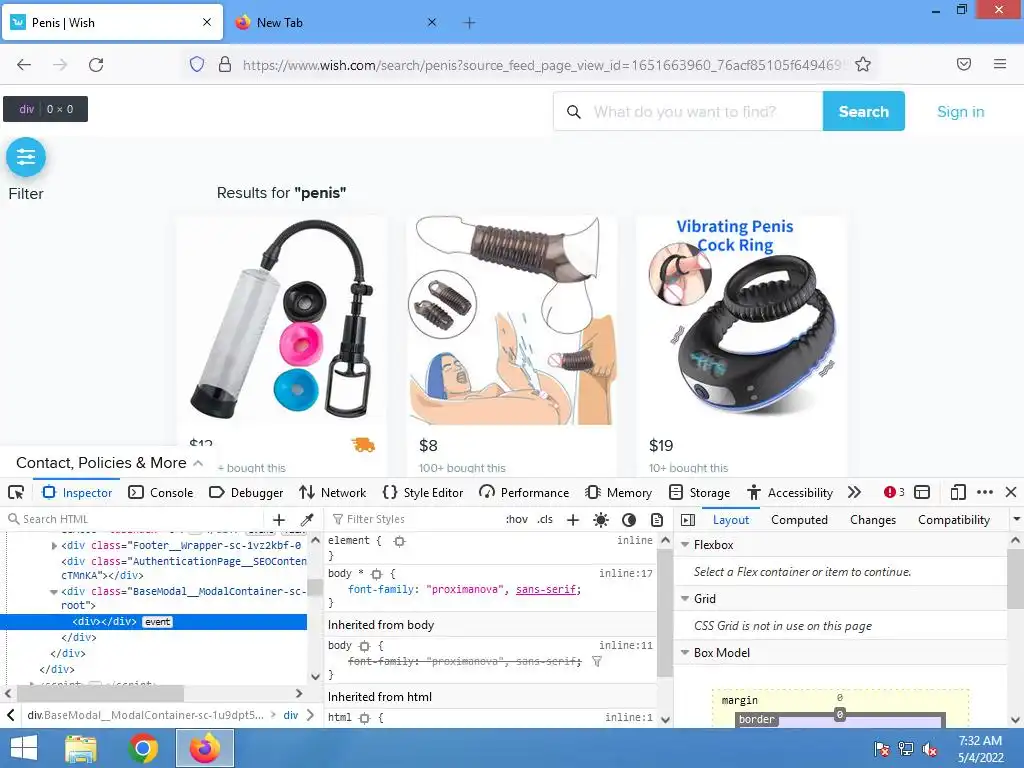Image resolution: width=1024 pixels, height=768 pixels.
Task: Show the error count badge
Action: point(894,492)
